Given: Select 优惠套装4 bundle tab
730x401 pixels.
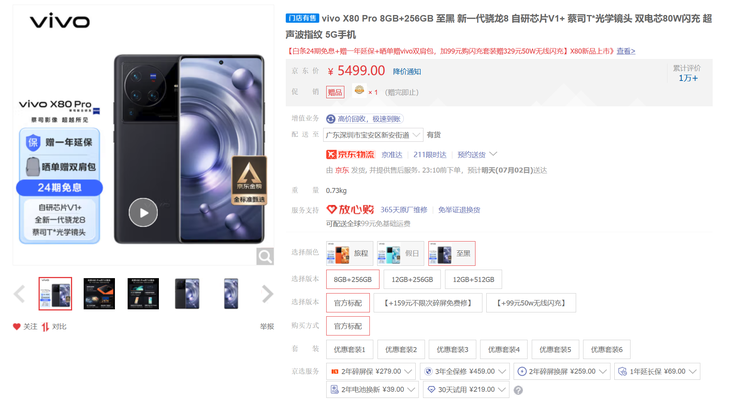Looking at the screenshot, I should 504,350.
